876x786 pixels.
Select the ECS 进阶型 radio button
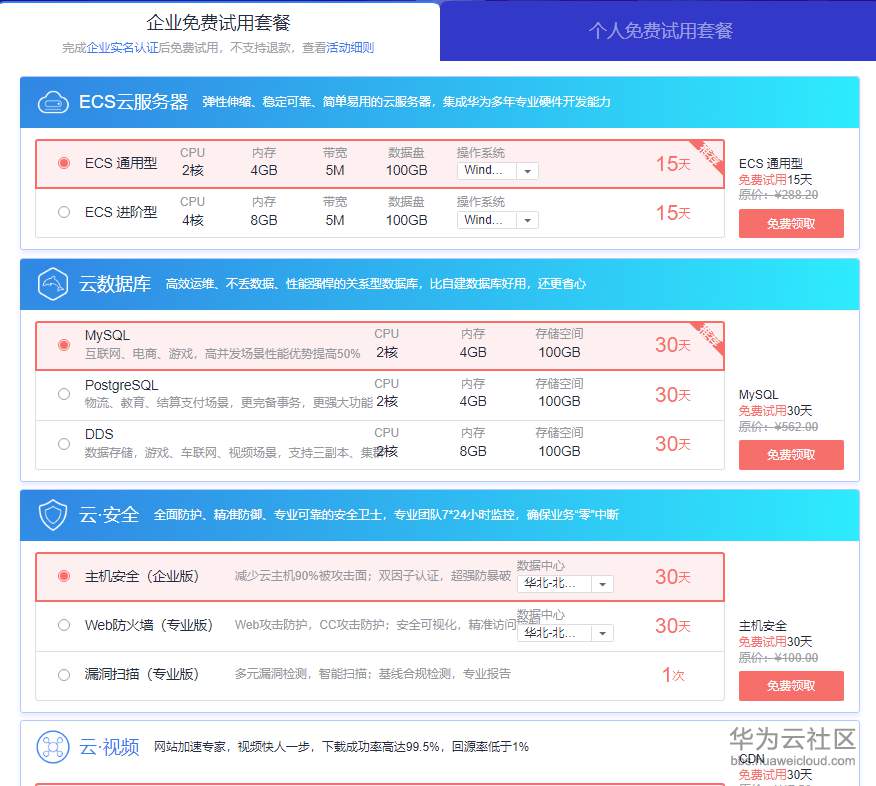click(64, 212)
